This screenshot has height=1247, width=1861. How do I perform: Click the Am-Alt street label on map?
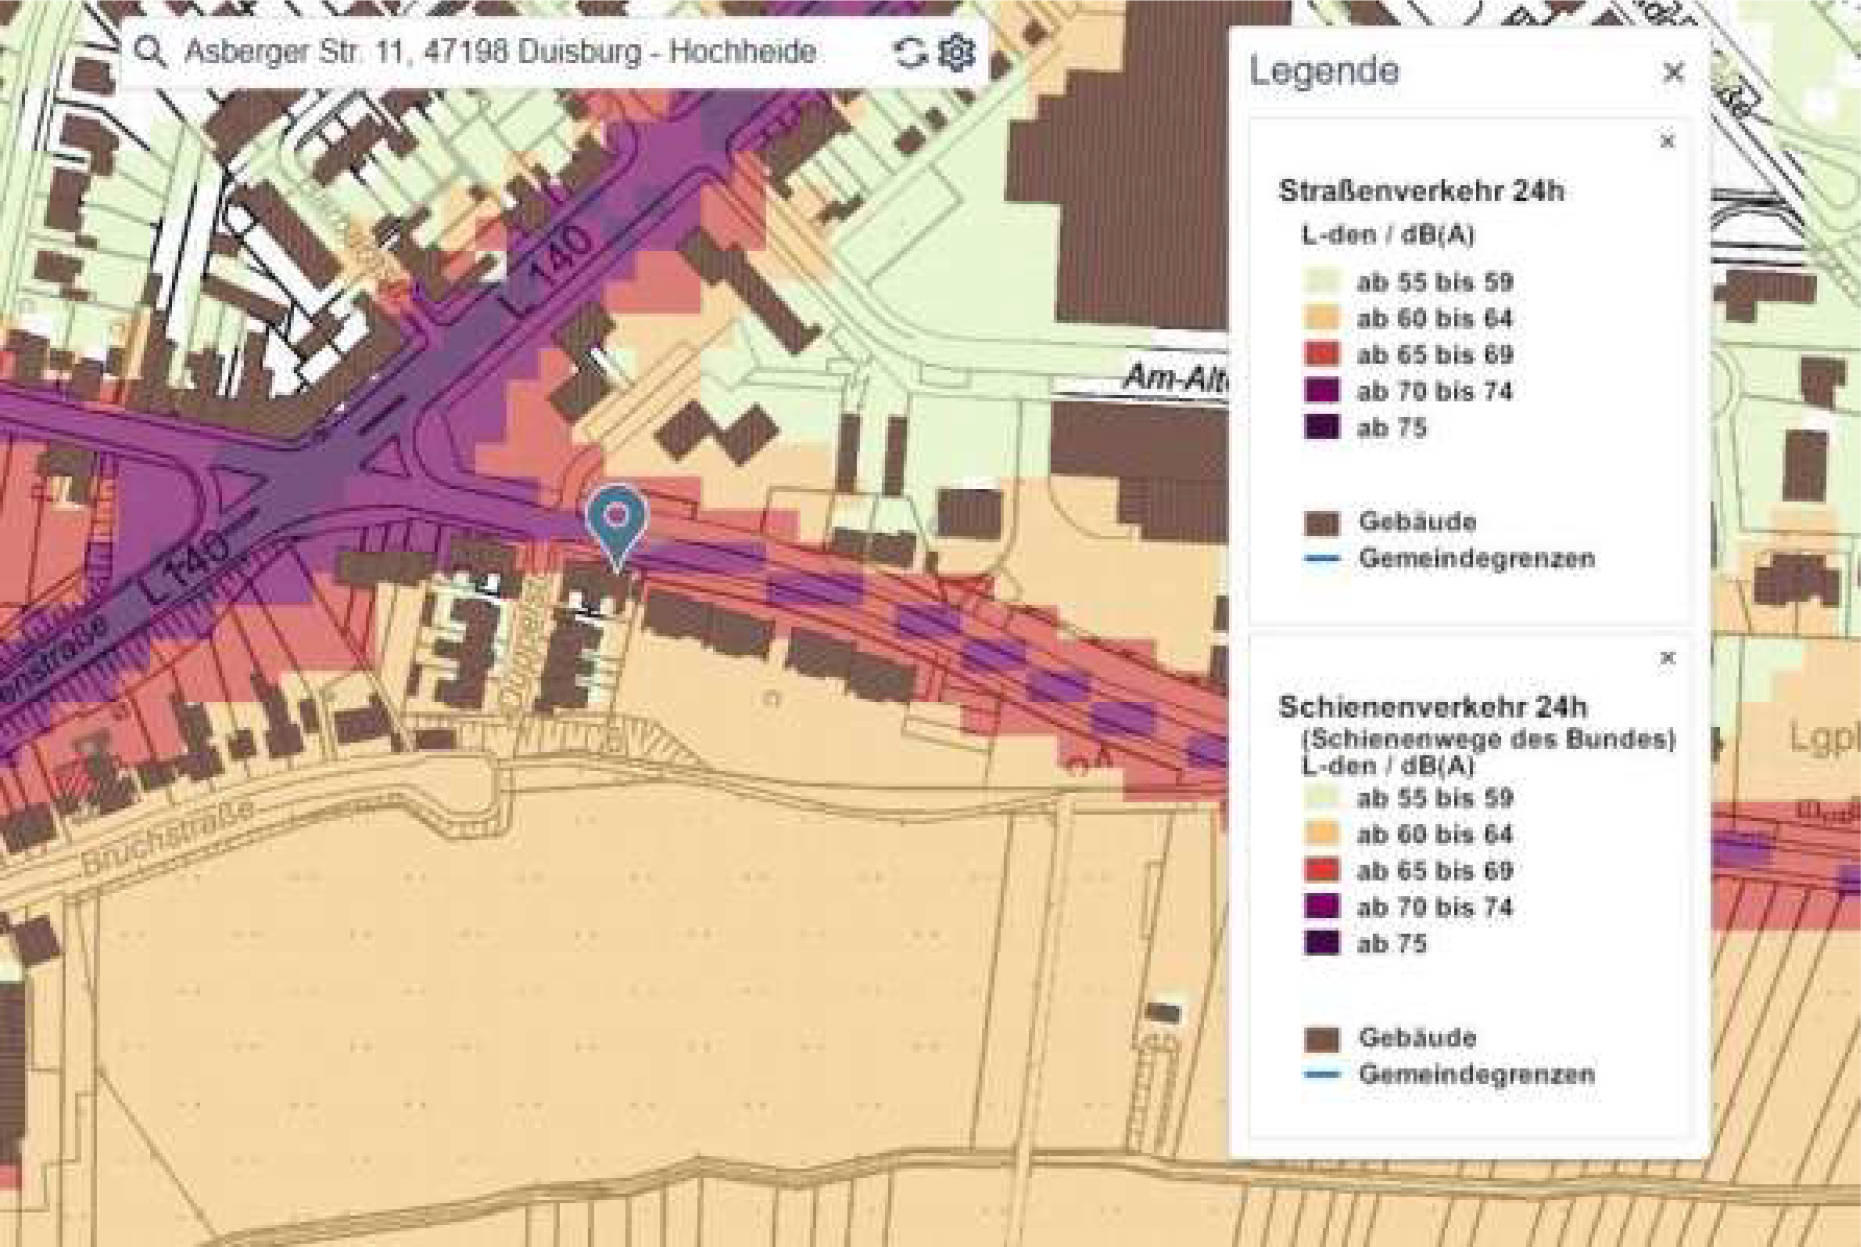1174,379
